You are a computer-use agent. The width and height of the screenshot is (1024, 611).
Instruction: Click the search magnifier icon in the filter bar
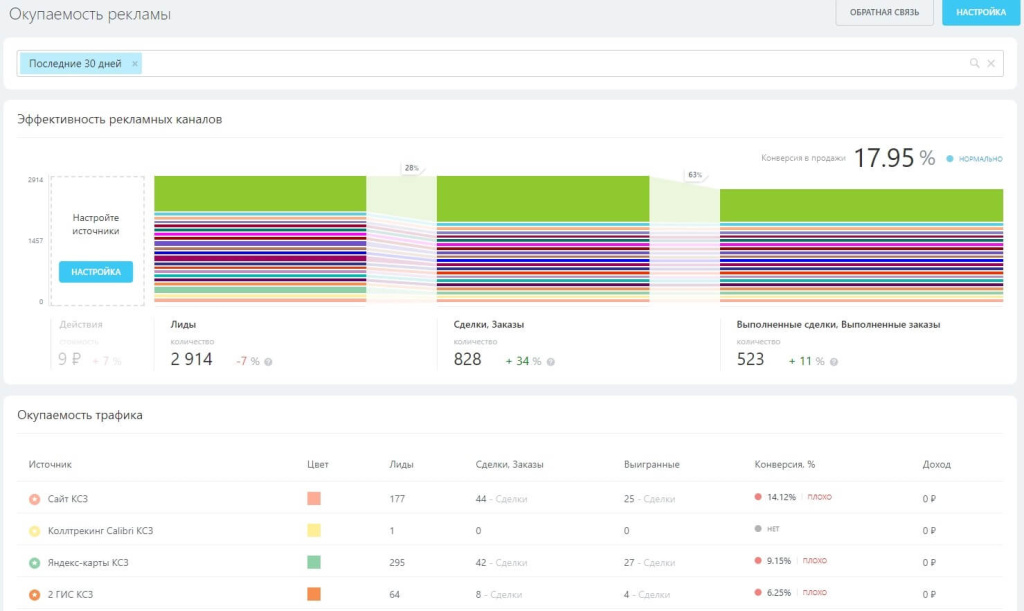[x=974, y=64]
